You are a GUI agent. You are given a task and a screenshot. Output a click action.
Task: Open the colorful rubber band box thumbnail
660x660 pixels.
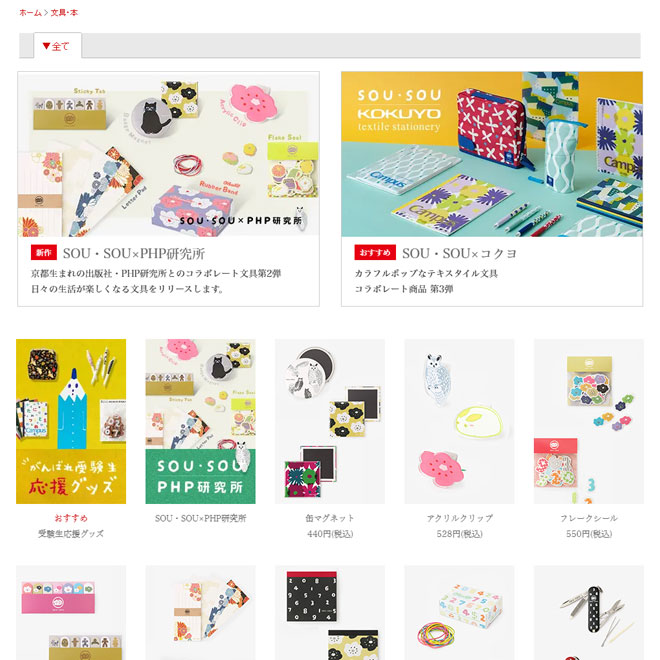coord(459,613)
